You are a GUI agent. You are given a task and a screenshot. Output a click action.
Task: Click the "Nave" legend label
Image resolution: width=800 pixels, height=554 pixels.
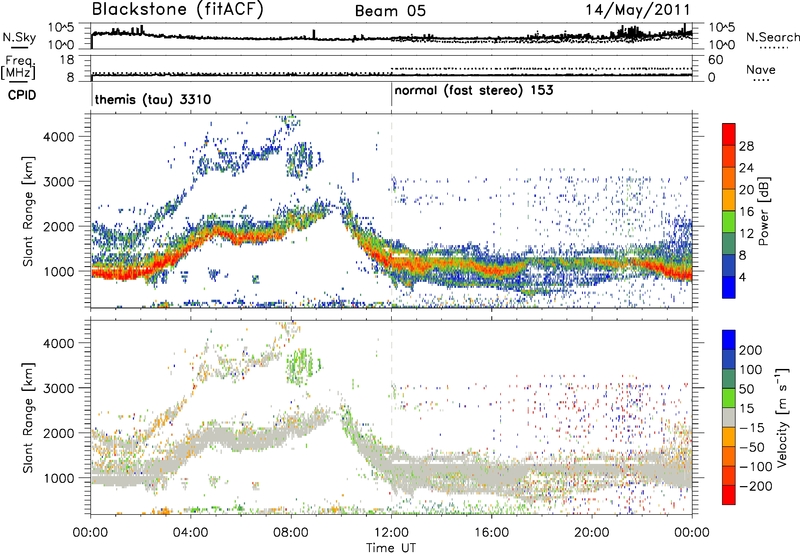pyautogui.click(x=761, y=69)
